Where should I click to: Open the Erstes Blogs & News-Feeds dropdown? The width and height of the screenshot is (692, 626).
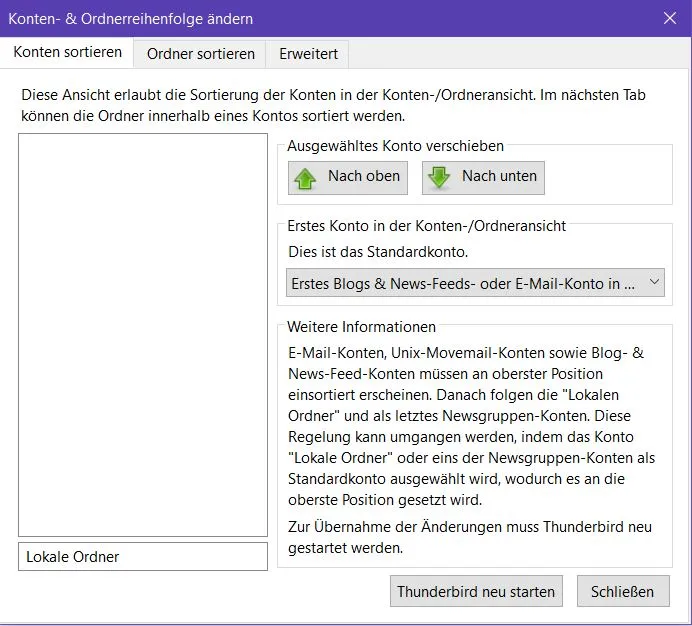475,283
